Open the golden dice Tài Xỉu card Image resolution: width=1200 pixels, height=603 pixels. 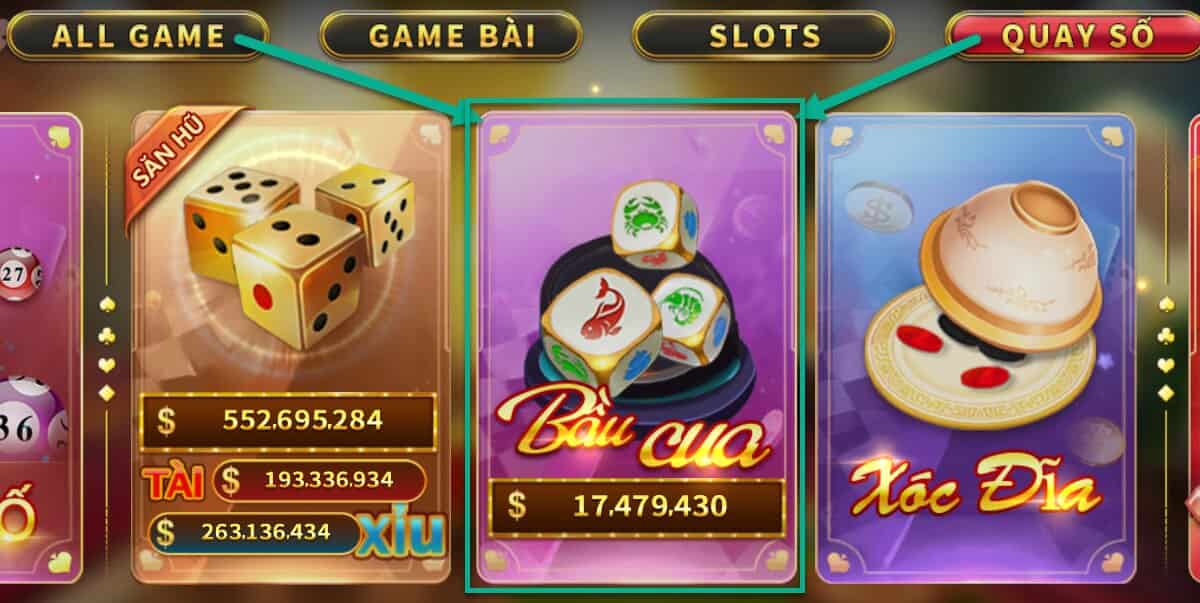point(292,347)
